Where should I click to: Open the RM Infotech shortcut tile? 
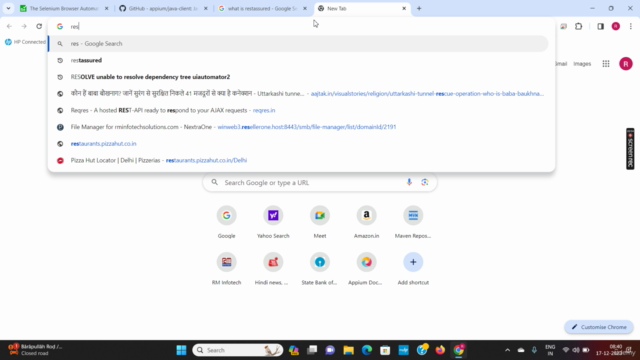coord(227,269)
